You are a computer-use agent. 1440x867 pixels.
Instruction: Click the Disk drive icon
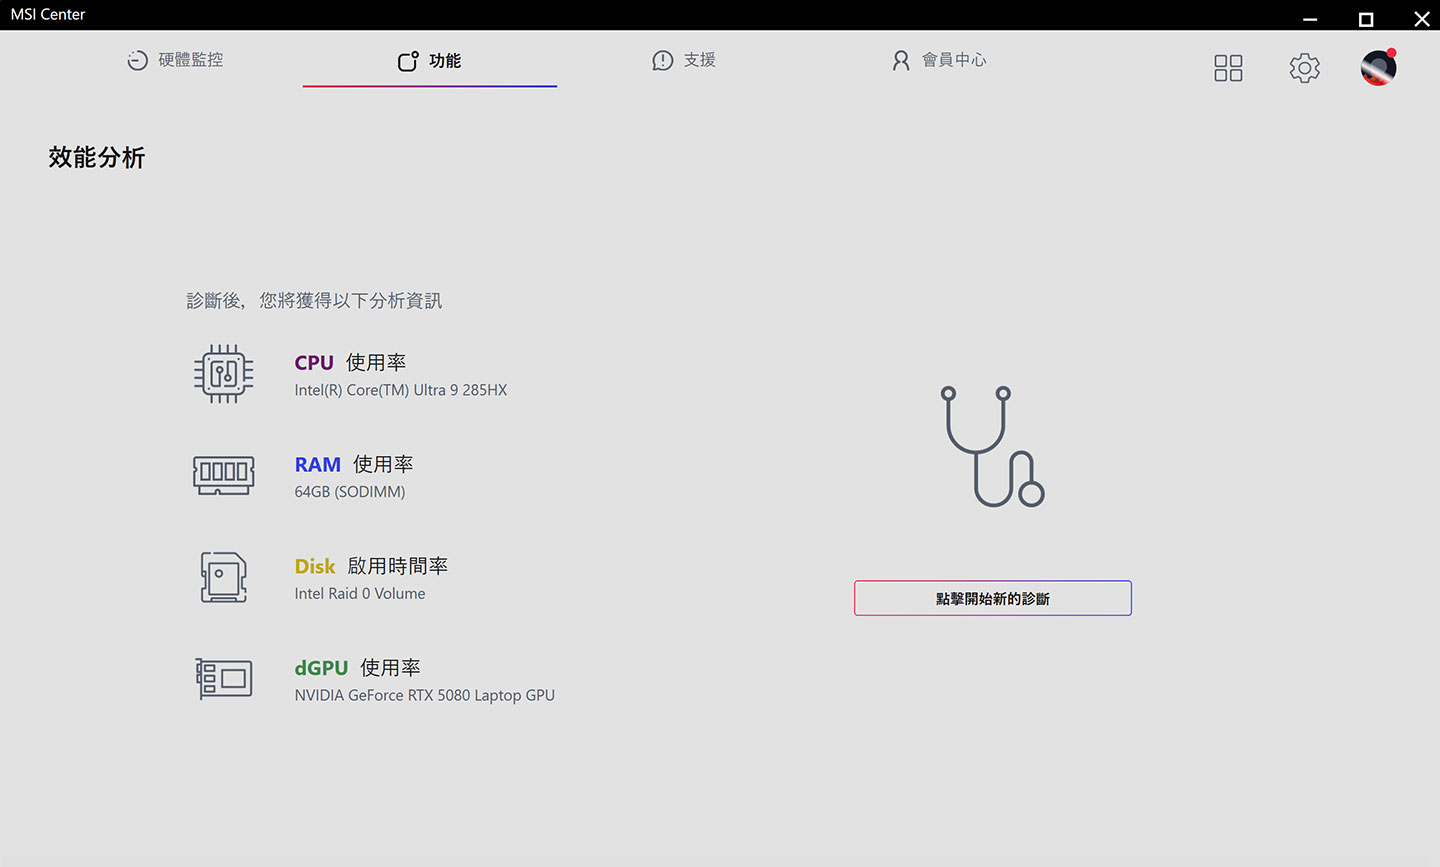[224, 577]
